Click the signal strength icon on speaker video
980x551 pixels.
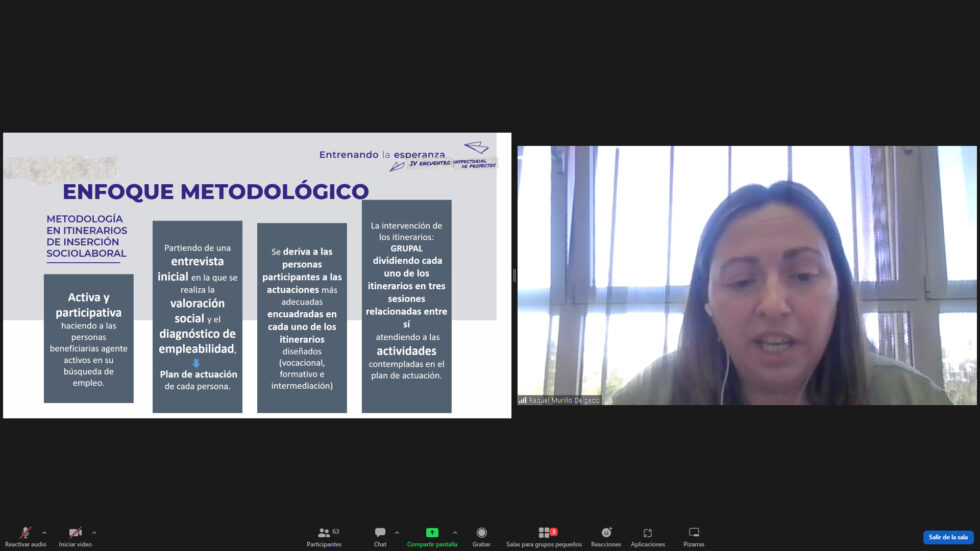tap(522, 400)
